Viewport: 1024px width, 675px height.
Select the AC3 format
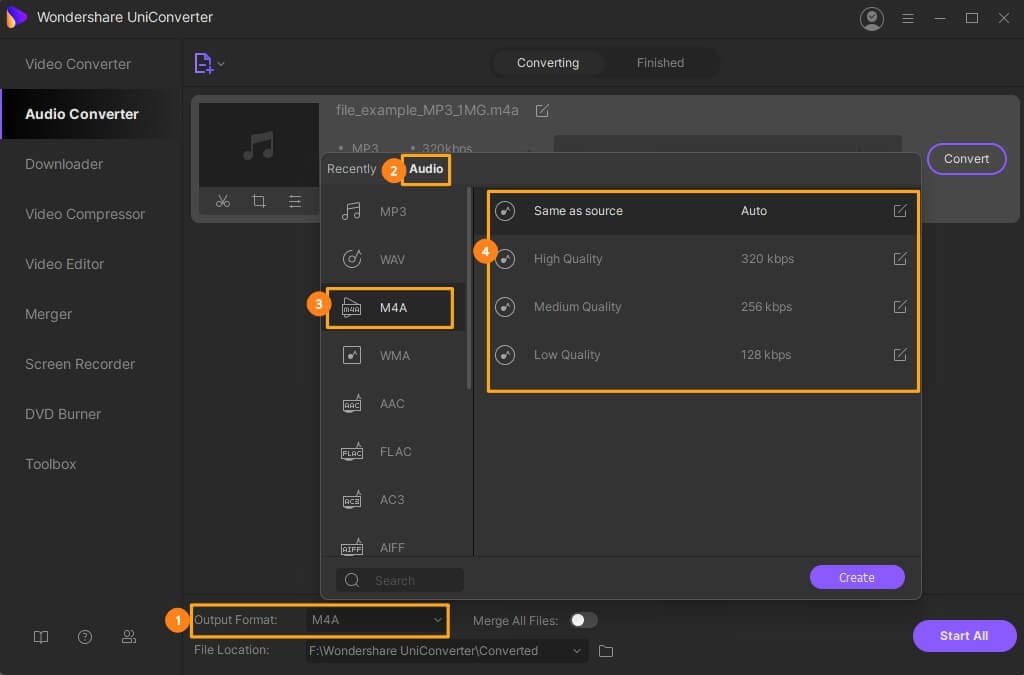point(393,499)
